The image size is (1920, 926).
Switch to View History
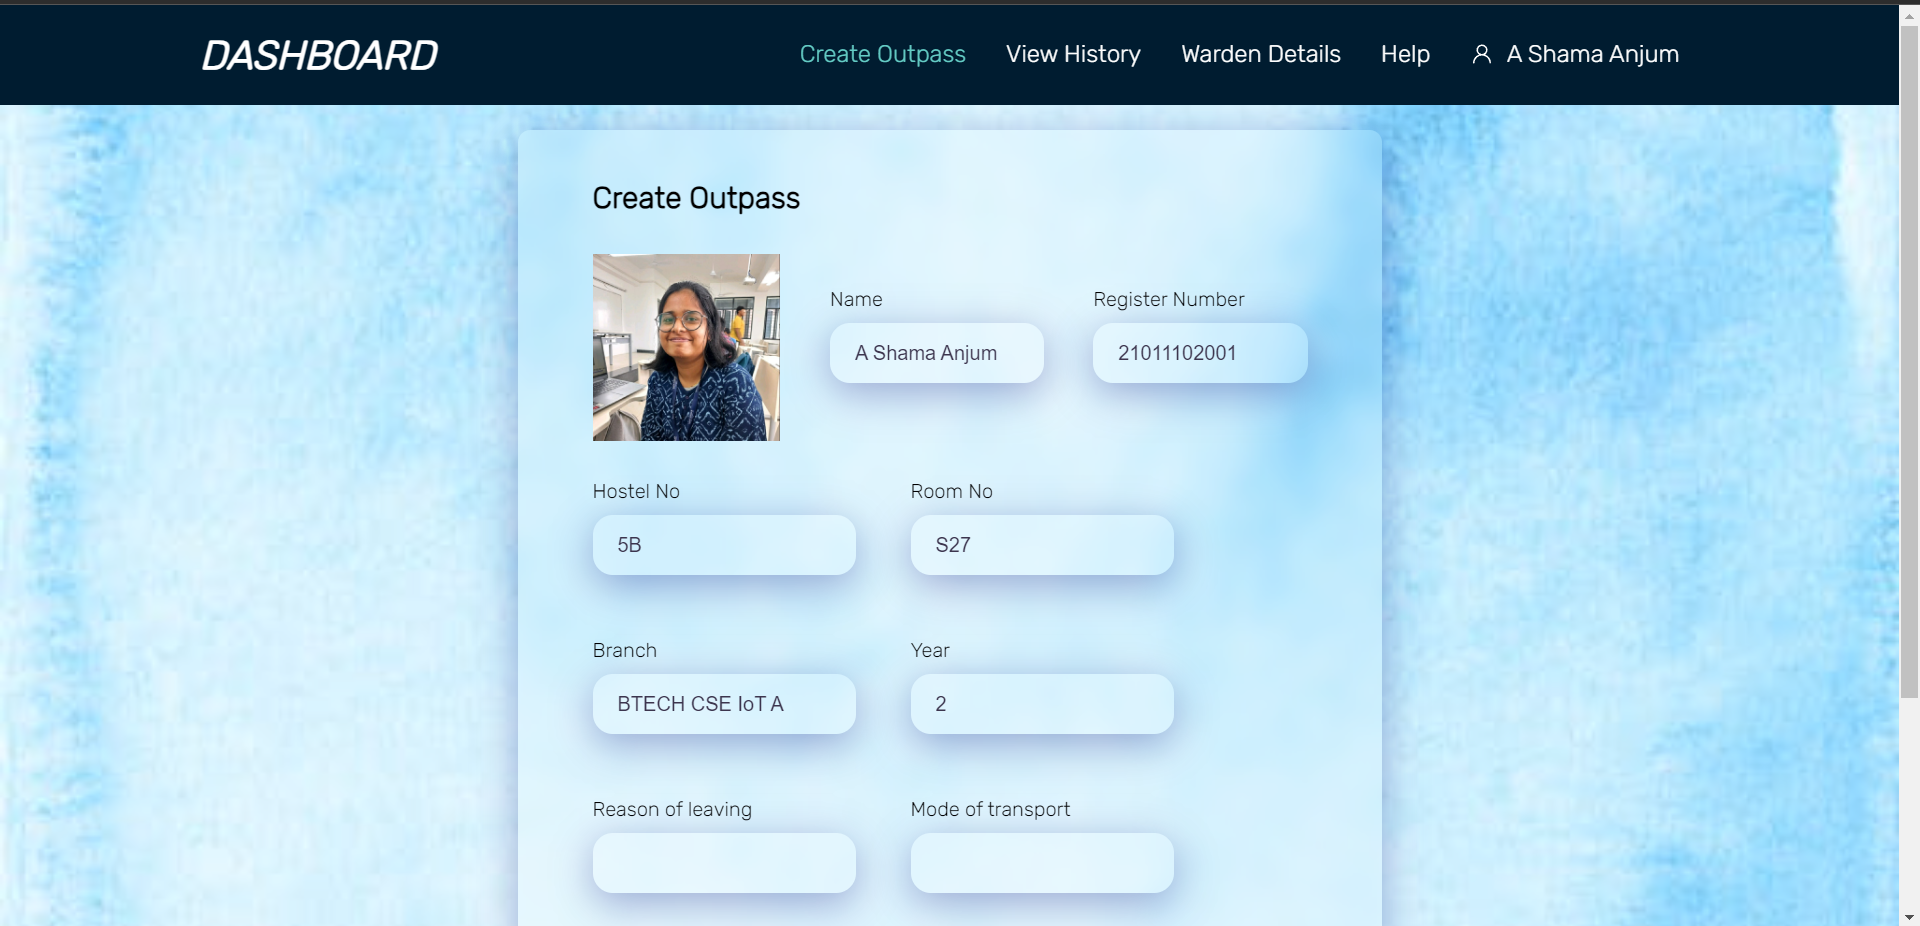pyautogui.click(x=1073, y=54)
